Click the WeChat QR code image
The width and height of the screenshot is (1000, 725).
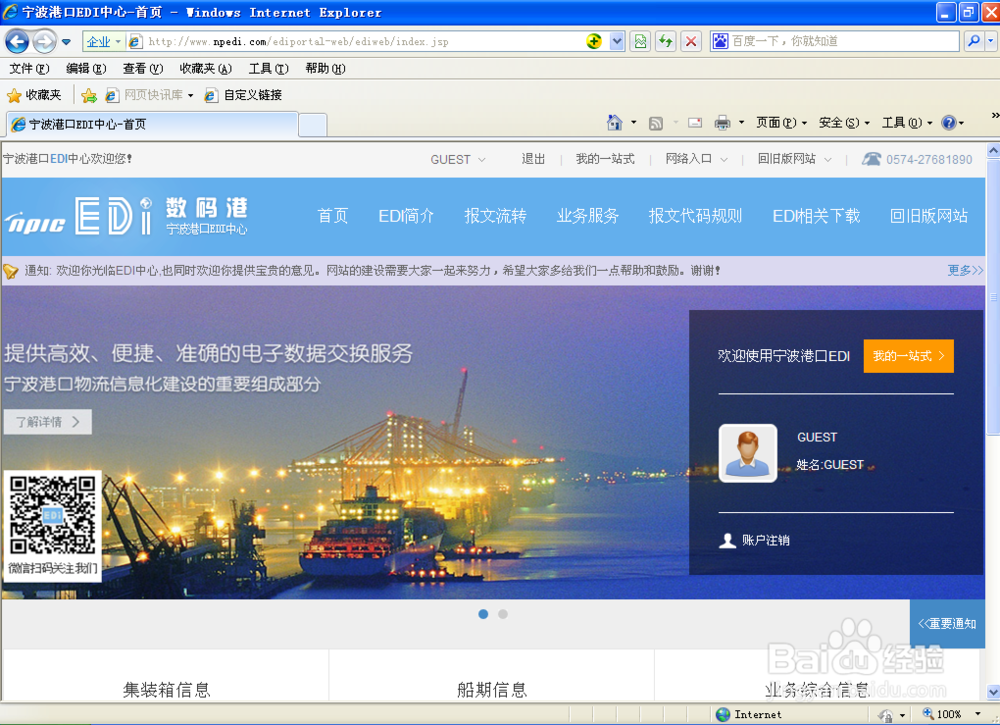(x=53, y=515)
